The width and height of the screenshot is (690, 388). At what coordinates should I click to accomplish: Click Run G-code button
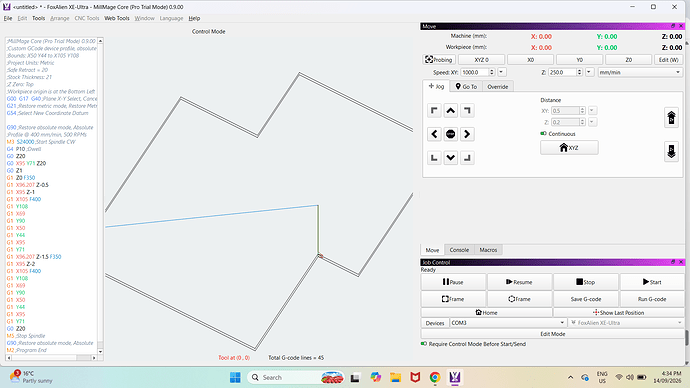pos(652,299)
